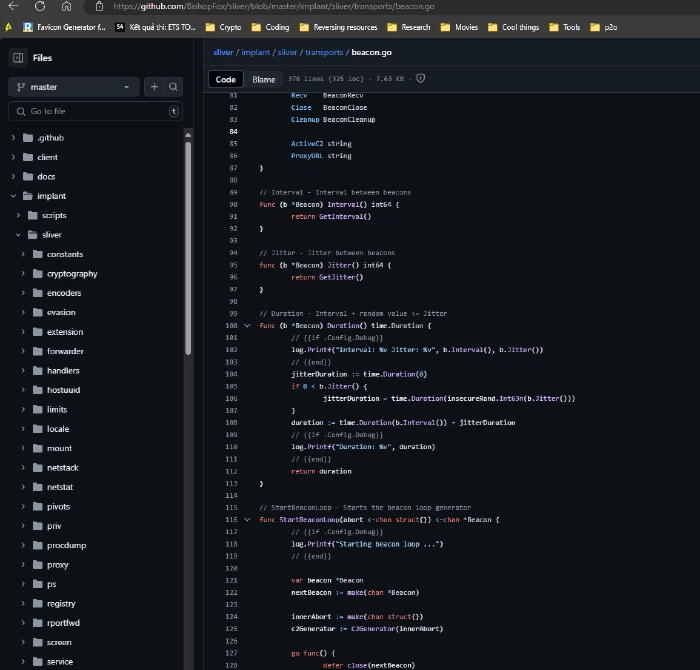
Task: Click the first yellow bookmark icon
Action: [x=8, y=27]
